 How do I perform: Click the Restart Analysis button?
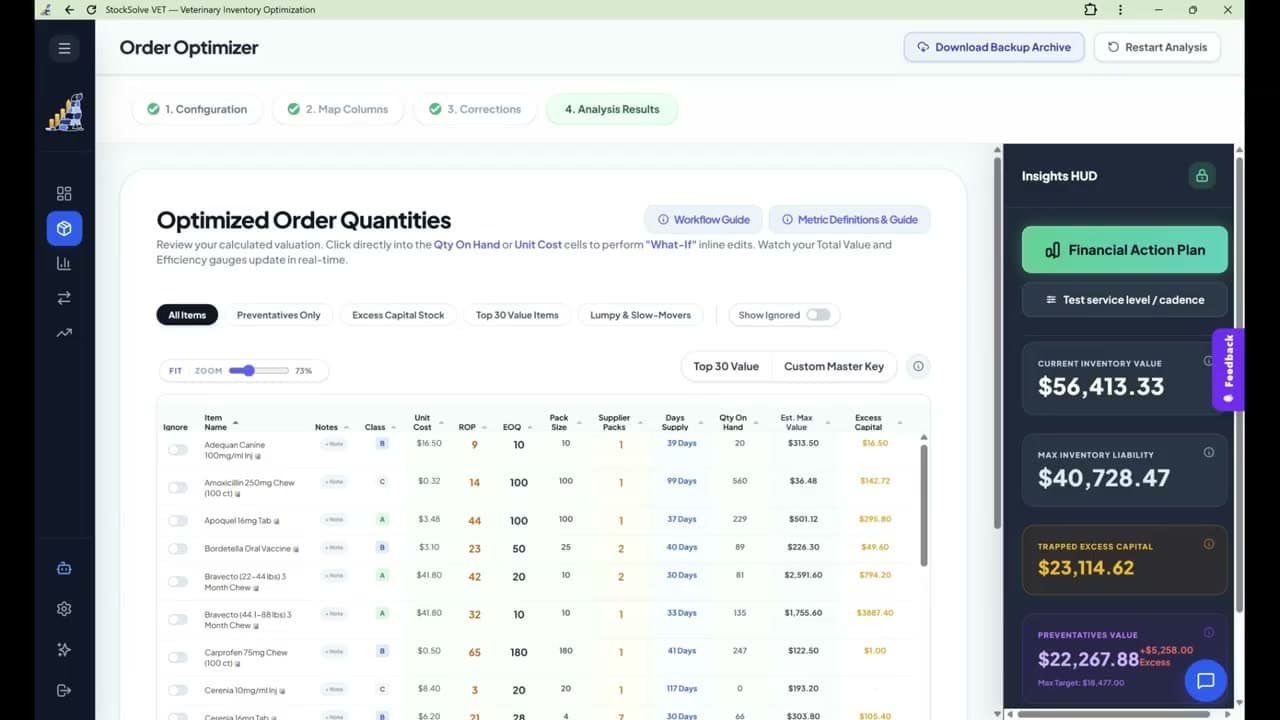1157,47
